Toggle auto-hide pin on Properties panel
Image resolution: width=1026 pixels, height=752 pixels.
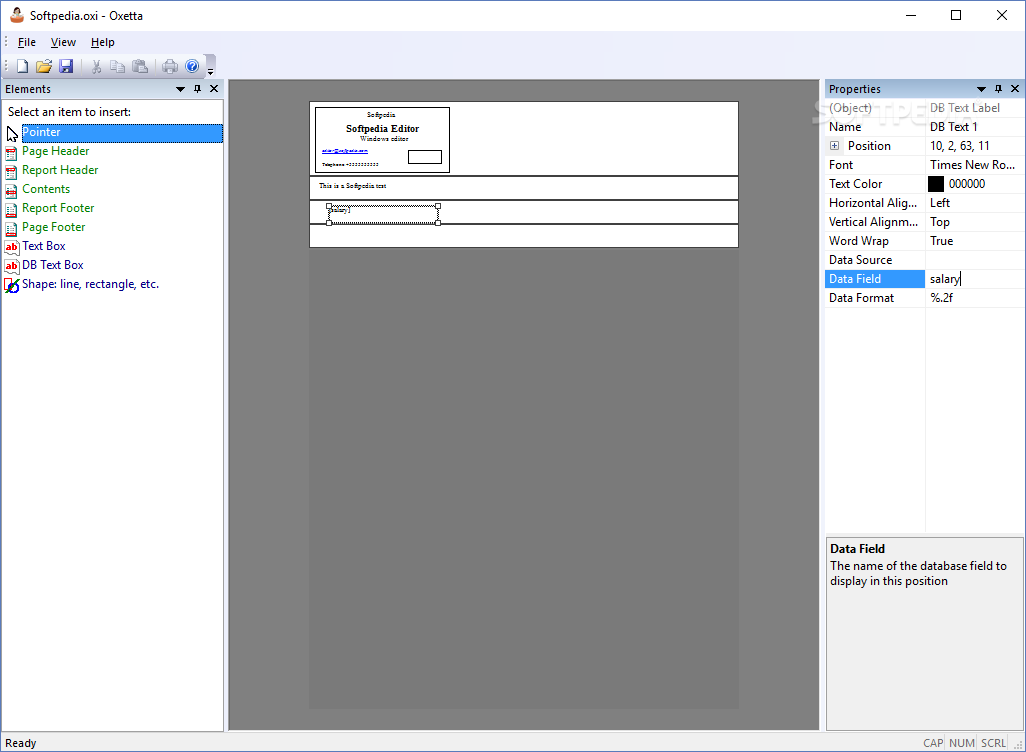tap(999, 89)
